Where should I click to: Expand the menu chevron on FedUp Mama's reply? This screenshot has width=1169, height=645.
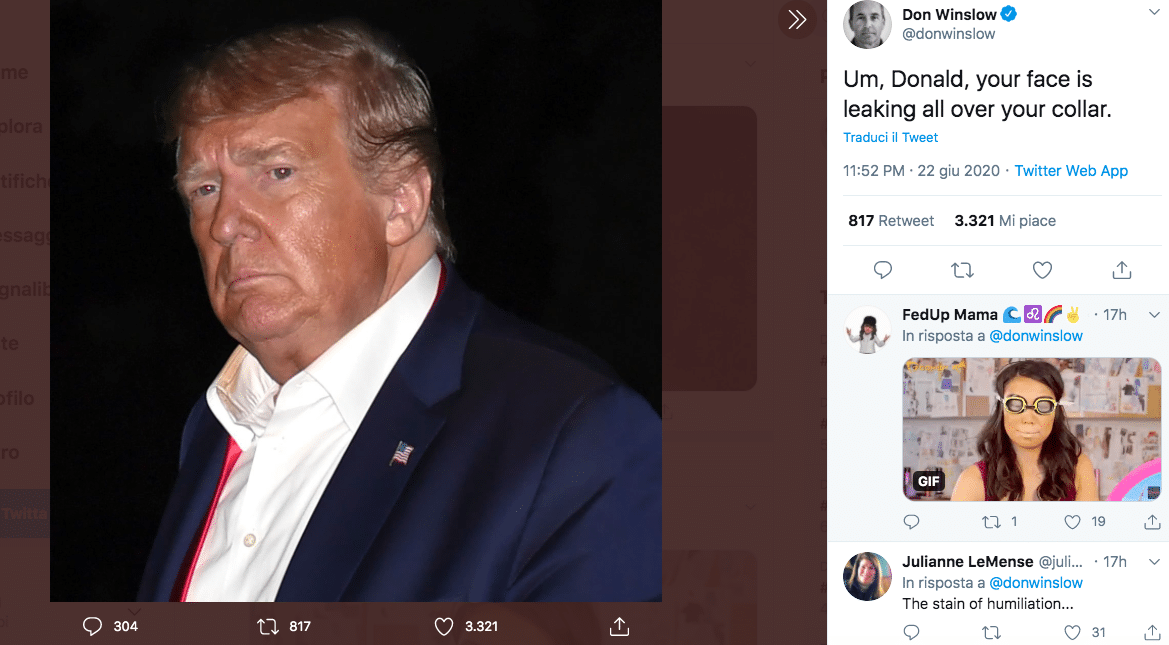pyautogui.click(x=1156, y=313)
